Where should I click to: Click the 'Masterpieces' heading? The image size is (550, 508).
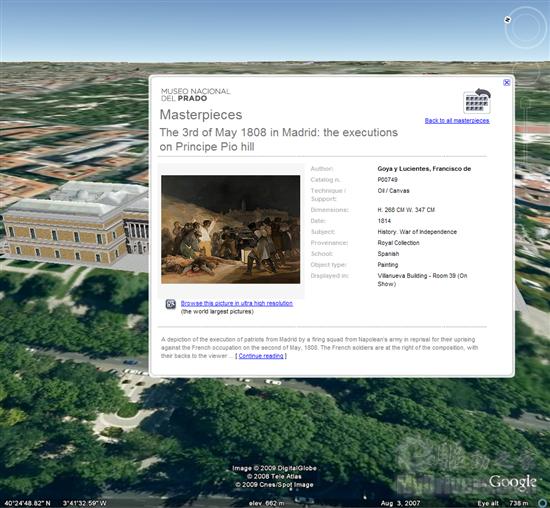(201, 115)
